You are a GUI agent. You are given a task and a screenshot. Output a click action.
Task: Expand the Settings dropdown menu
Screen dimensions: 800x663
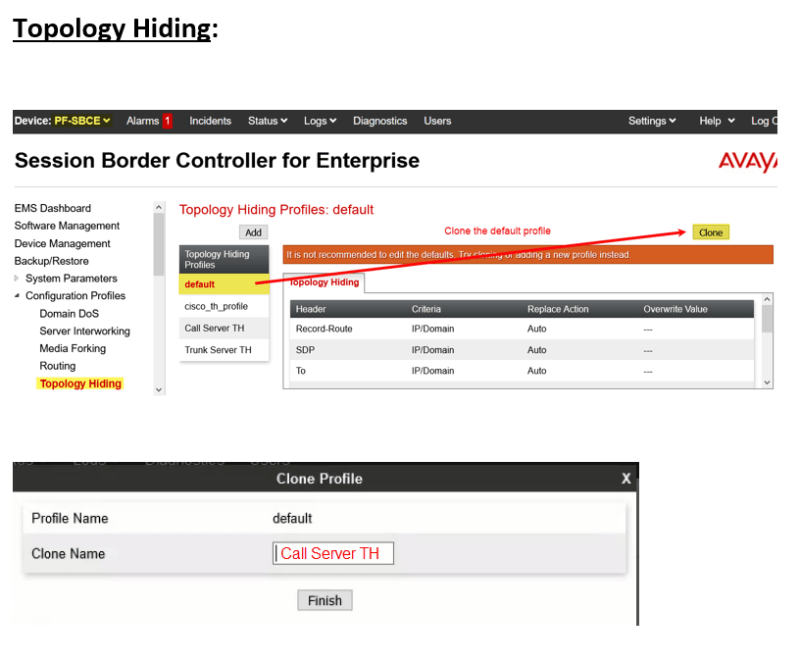tap(652, 121)
